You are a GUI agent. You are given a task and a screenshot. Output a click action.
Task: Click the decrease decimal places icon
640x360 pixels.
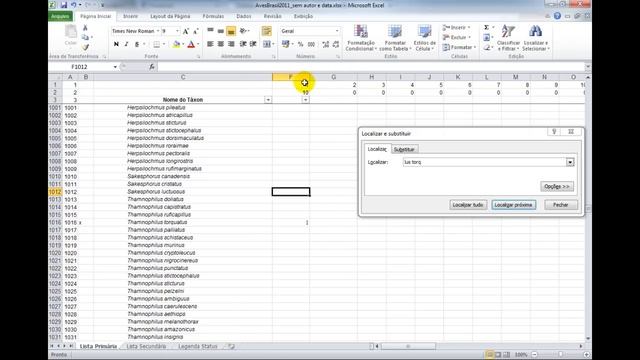(x=336, y=44)
